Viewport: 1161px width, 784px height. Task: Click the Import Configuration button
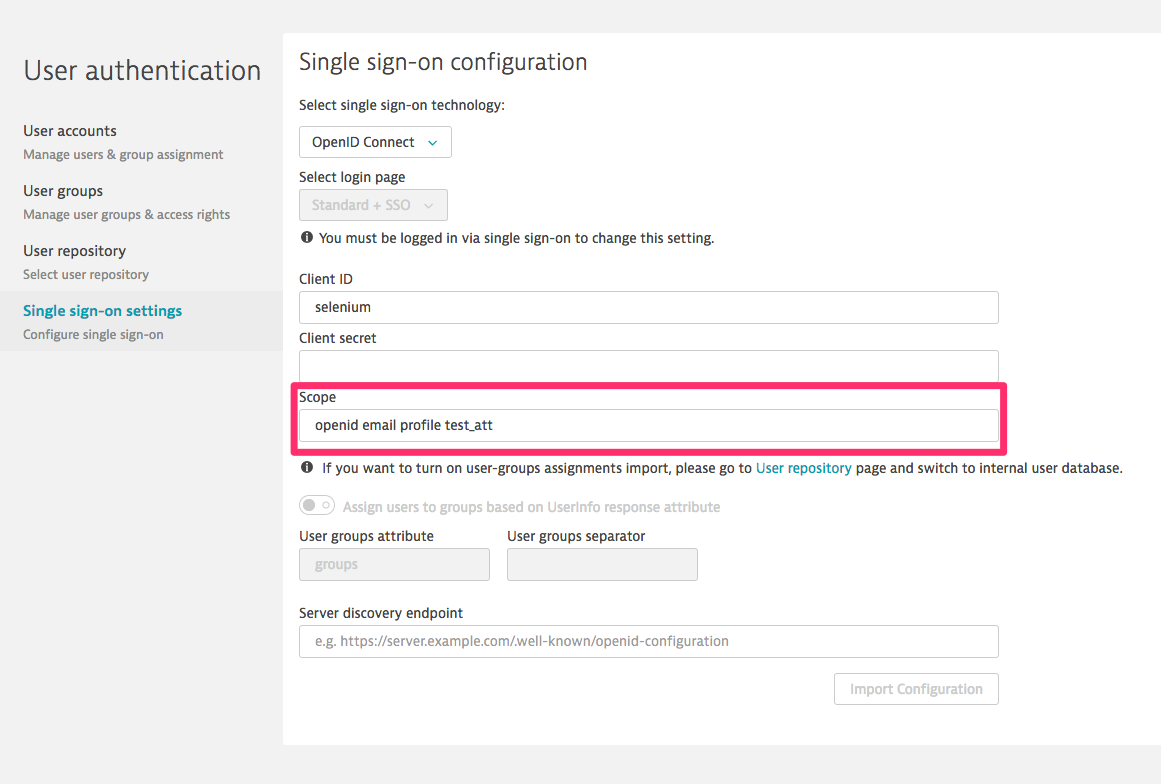(916, 689)
